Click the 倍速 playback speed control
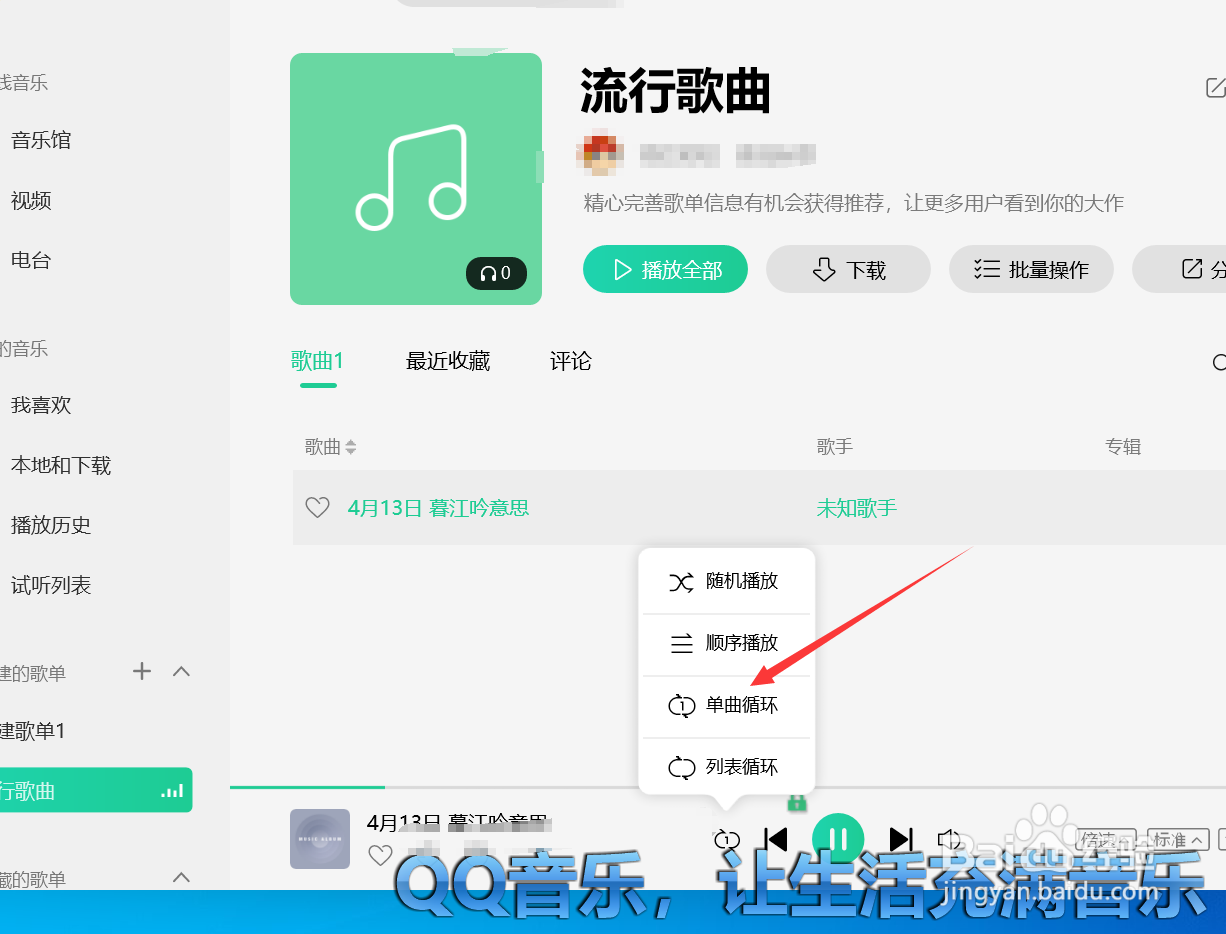1226x934 pixels. click(1106, 841)
